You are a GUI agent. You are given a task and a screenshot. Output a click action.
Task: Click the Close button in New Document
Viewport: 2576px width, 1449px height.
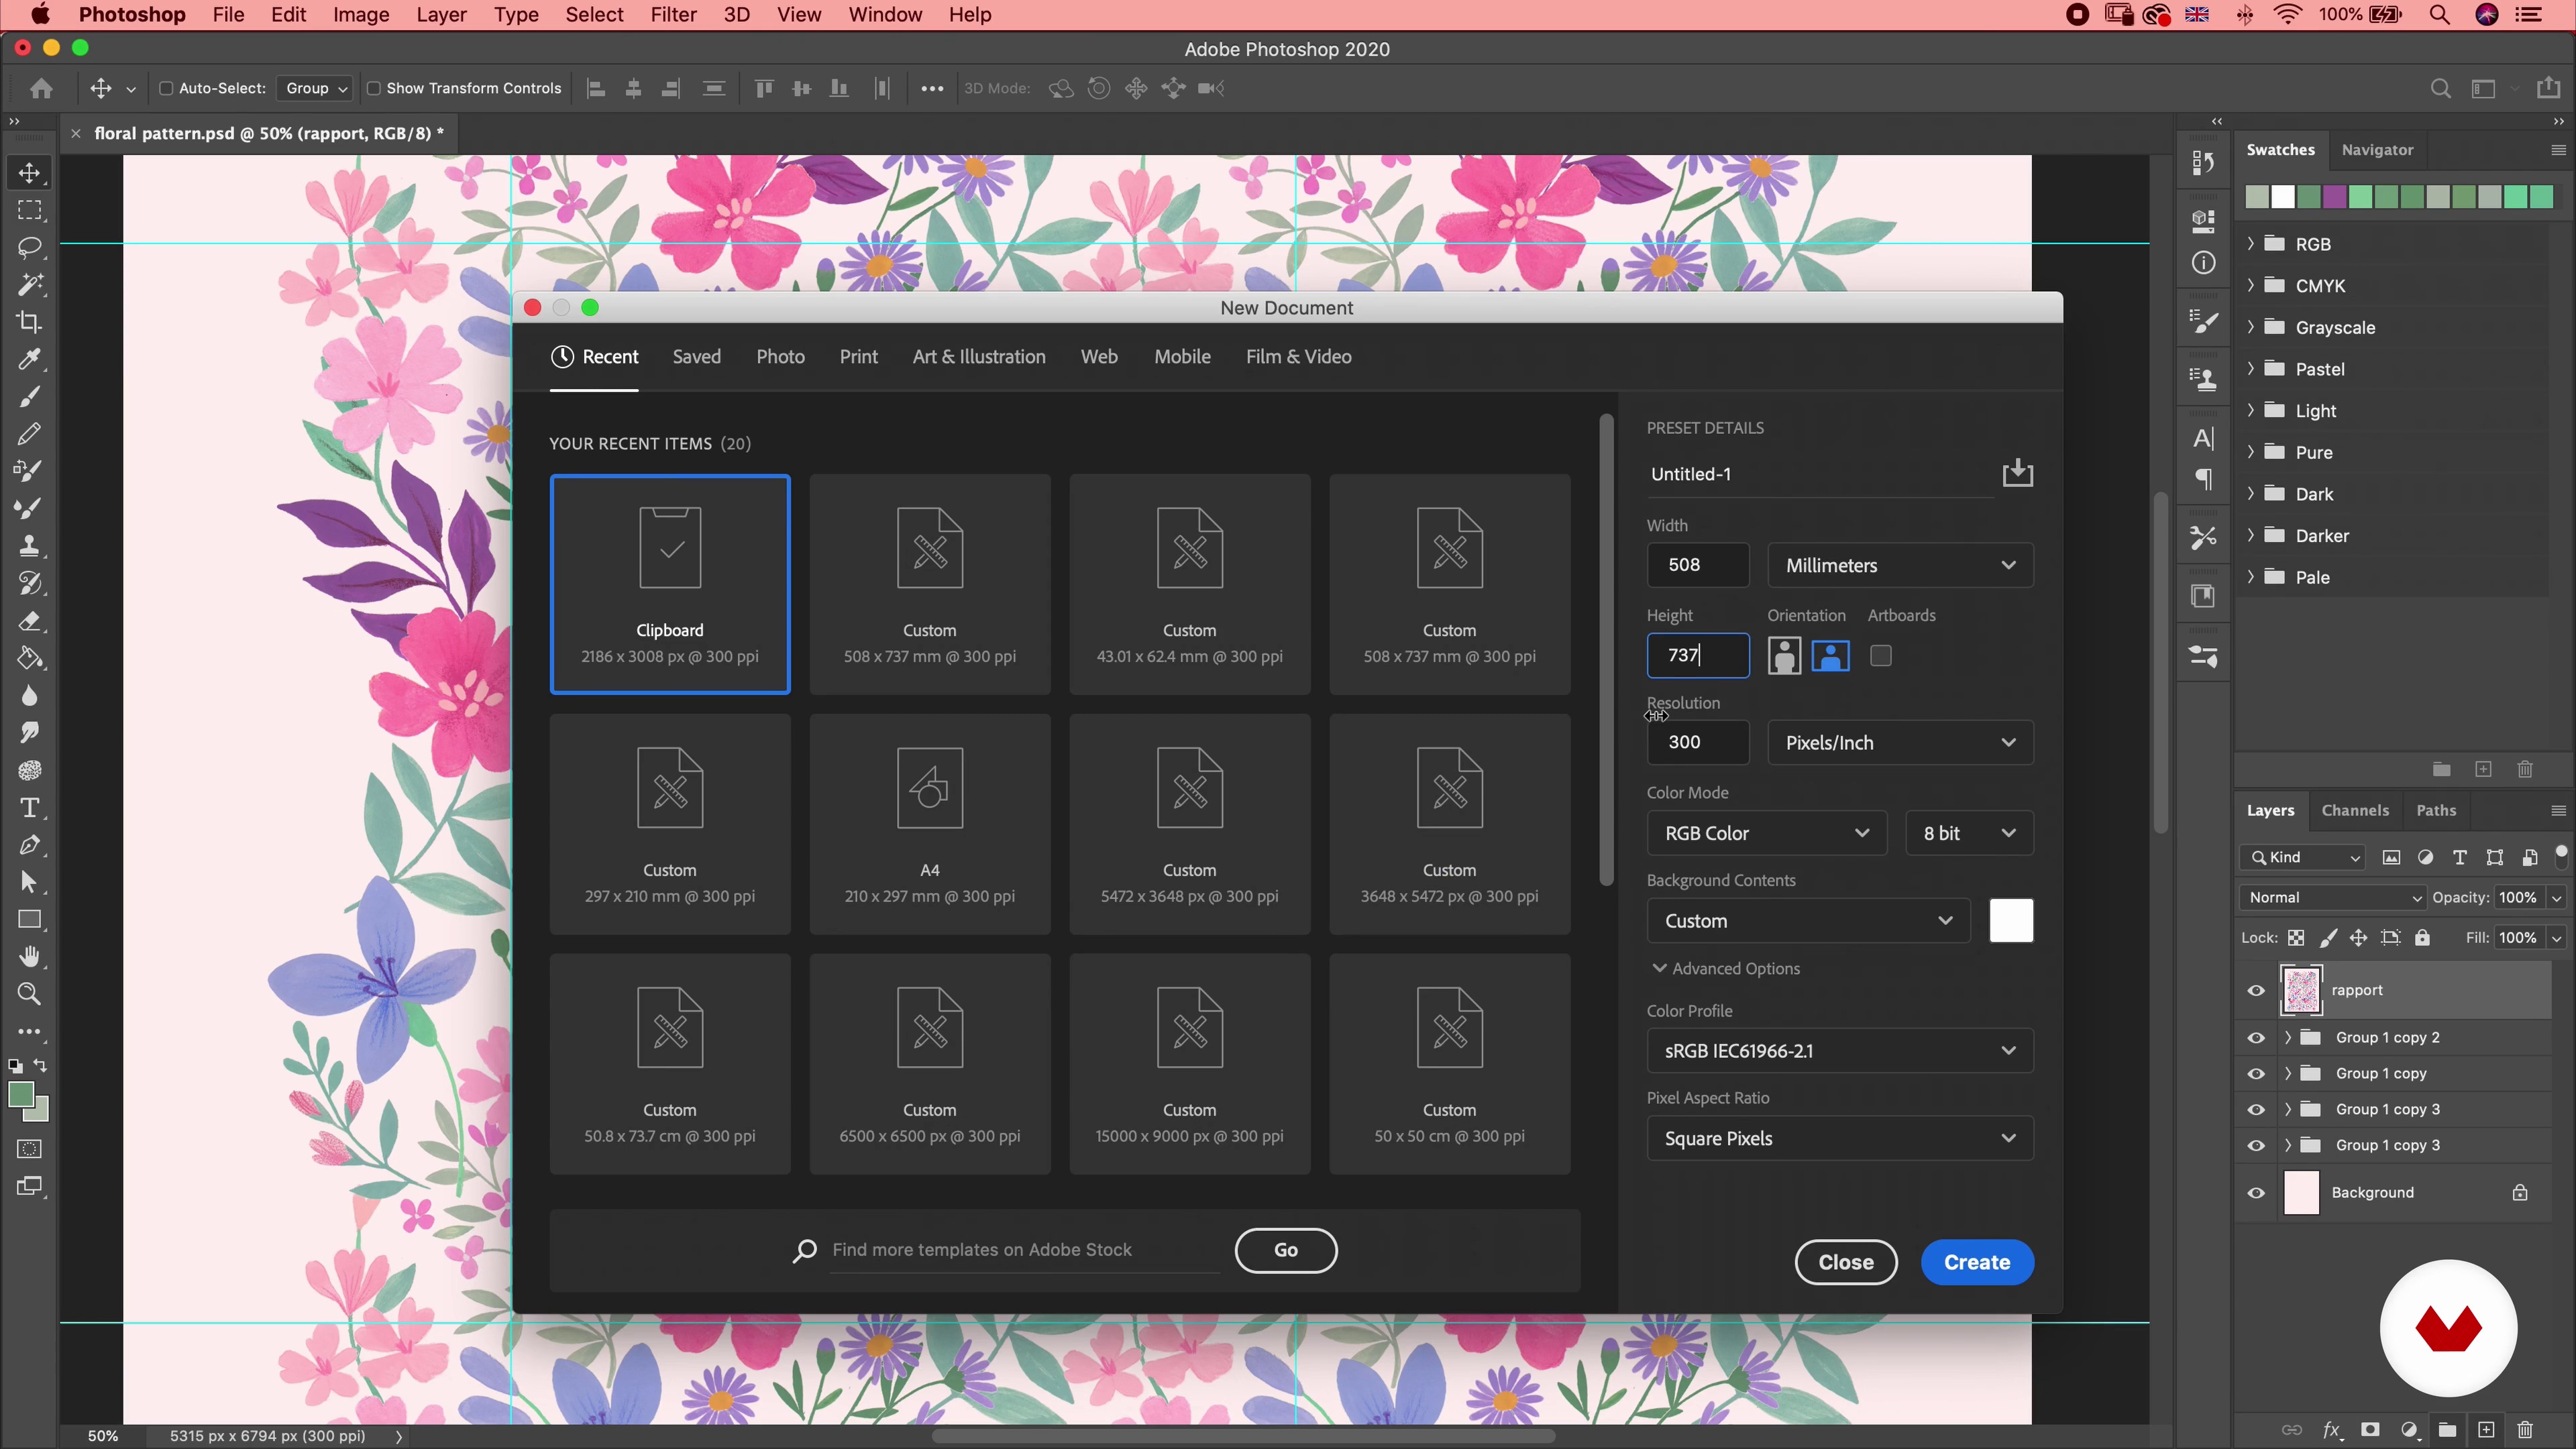[1846, 1262]
